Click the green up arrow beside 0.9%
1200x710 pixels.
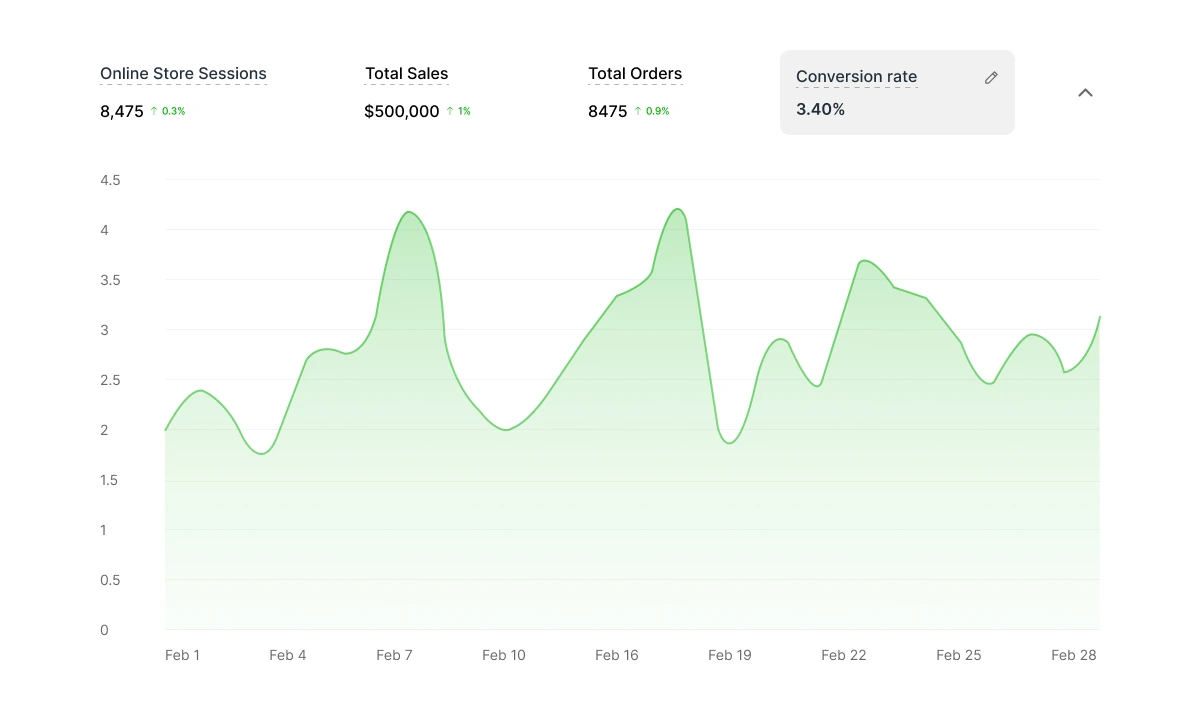coord(638,111)
